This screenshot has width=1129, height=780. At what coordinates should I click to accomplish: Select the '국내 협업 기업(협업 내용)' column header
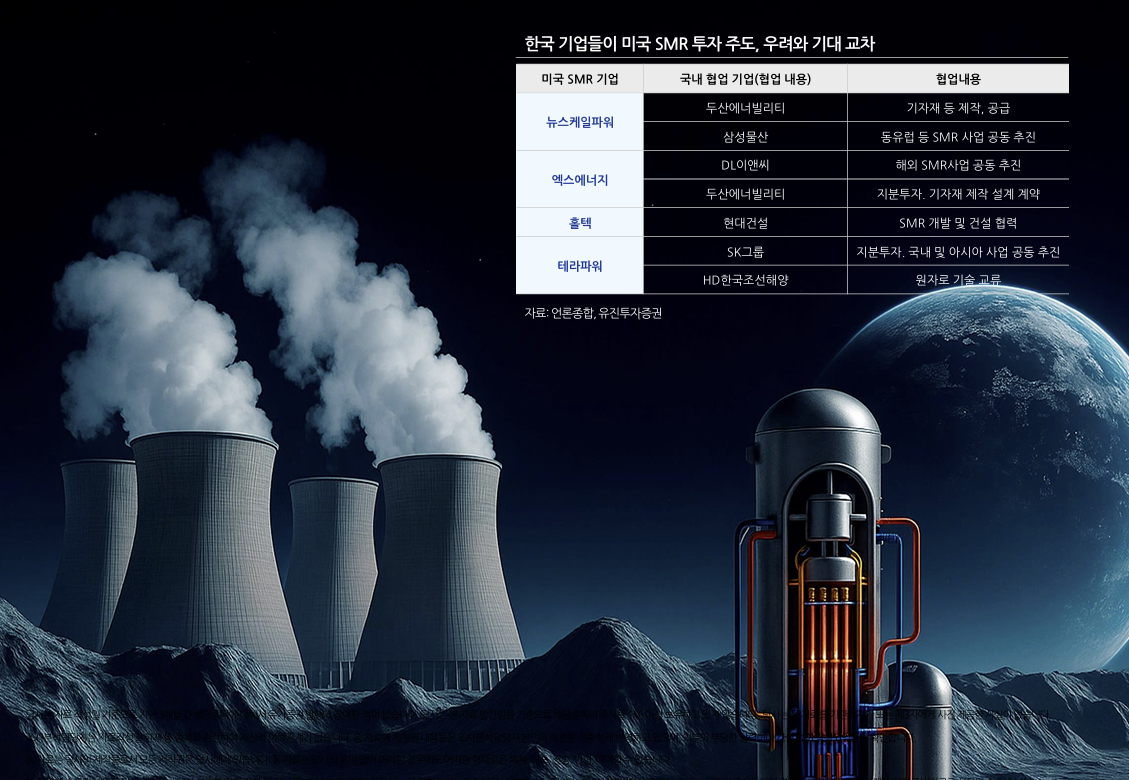click(745, 79)
